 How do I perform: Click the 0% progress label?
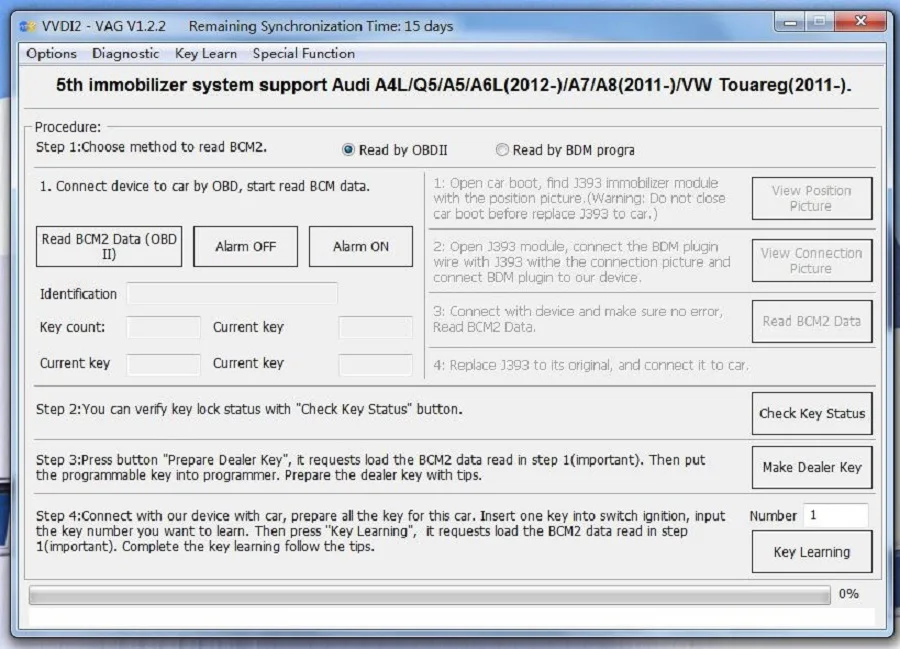(x=848, y=594)
